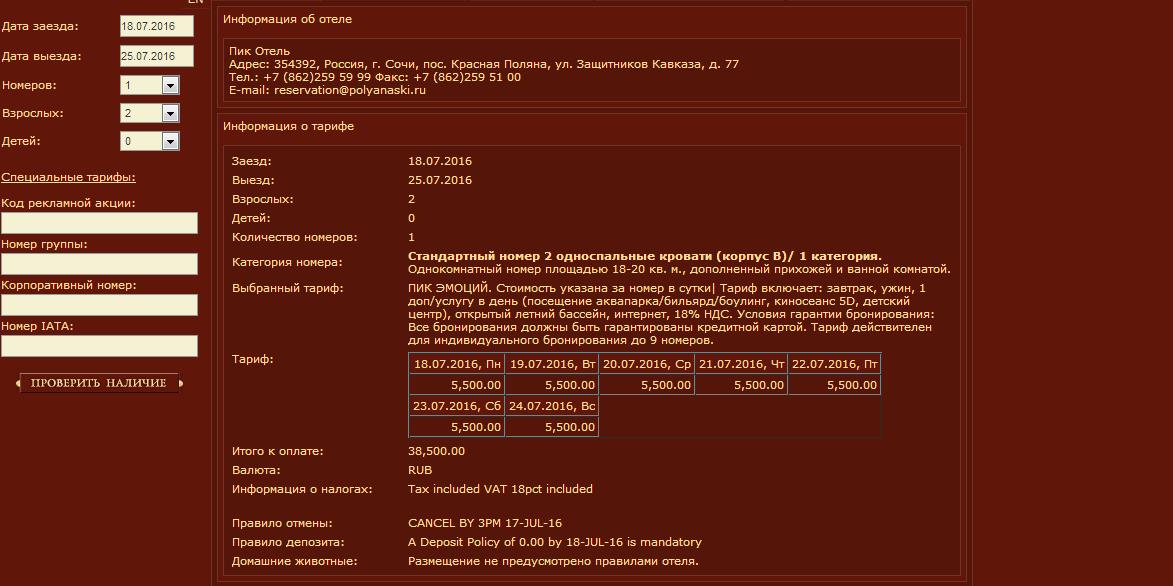This screenshot has width=1173, height=586.
Task: Click the Номер группы input box
Action: coord(99,264)
